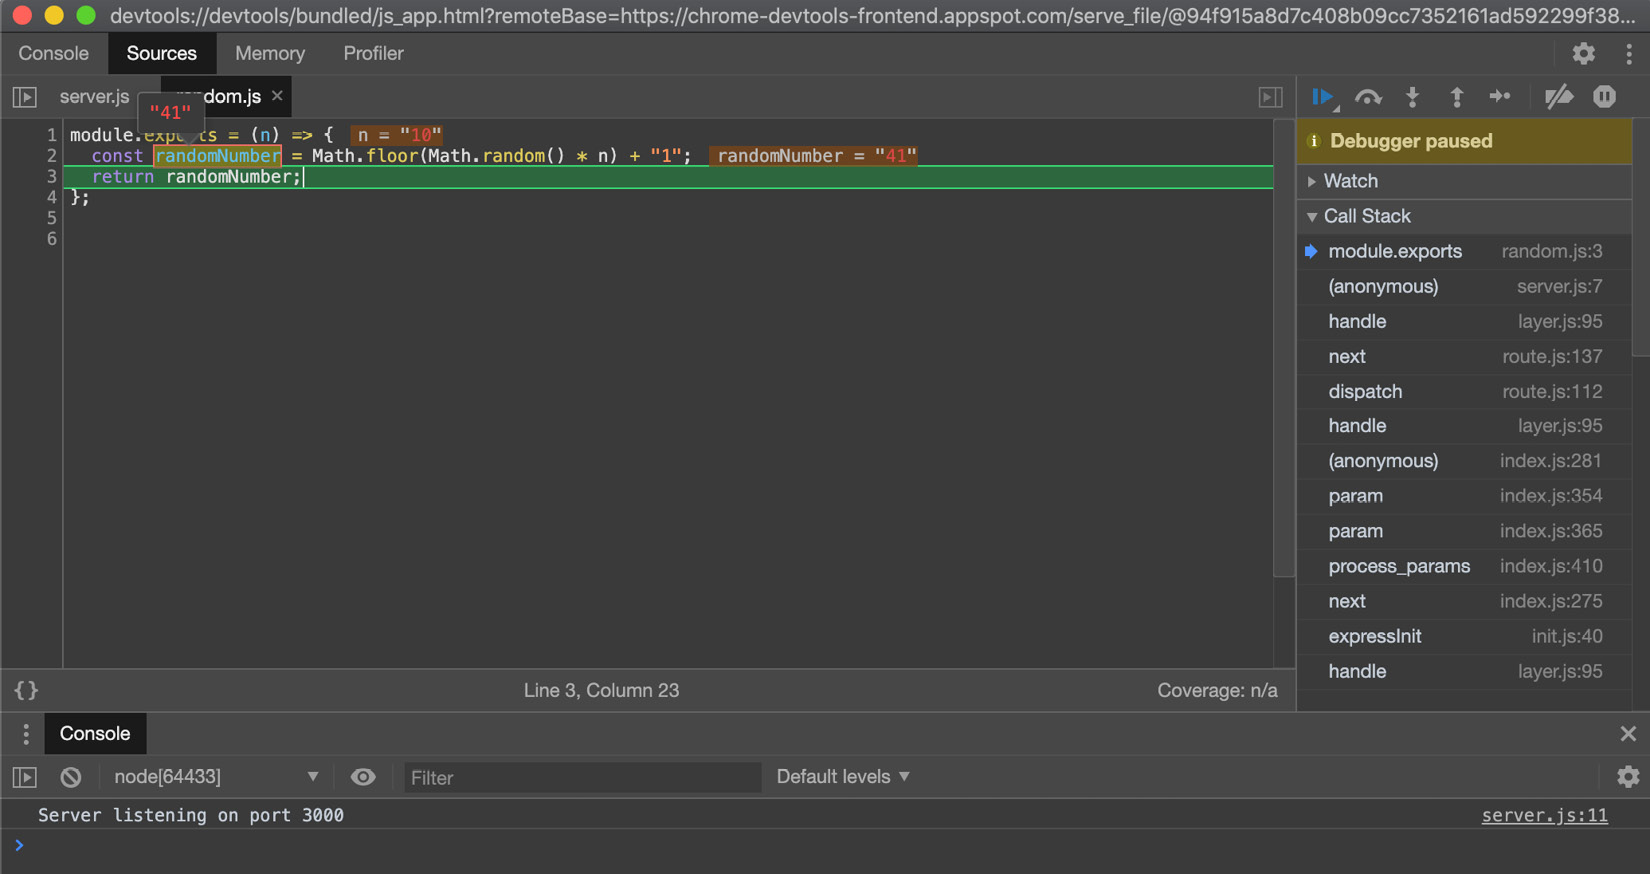1650x874 pixels.
Task: Close the console drawer
Action: [x=1628, y=734]
